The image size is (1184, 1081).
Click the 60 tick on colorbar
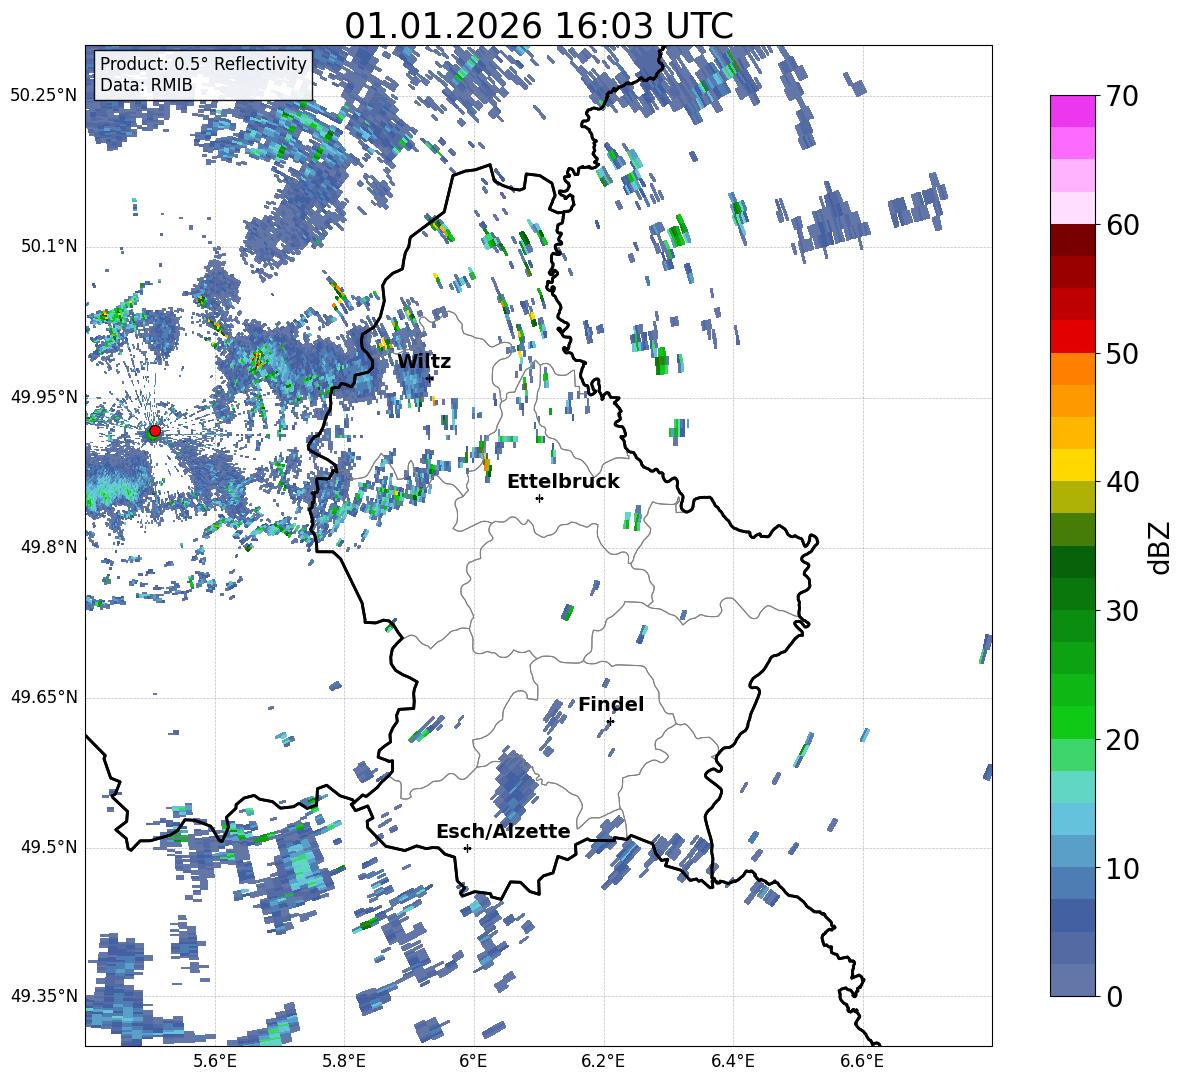pyautogui.click(x=1123, y=225)
